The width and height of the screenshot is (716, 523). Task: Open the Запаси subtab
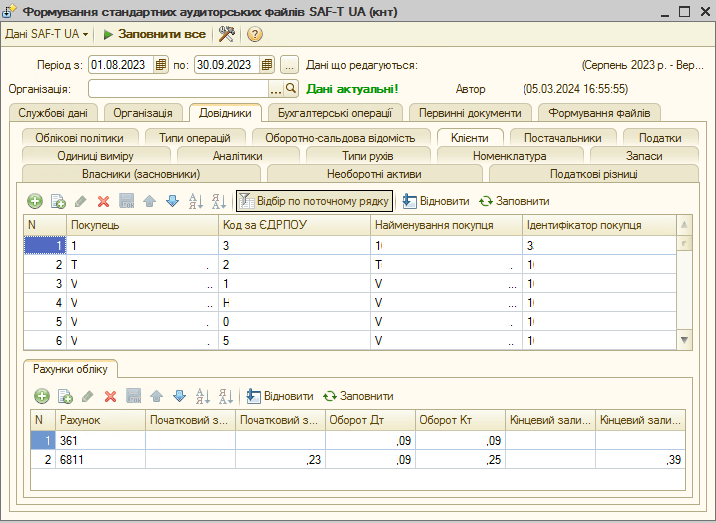tap(644, 156)
